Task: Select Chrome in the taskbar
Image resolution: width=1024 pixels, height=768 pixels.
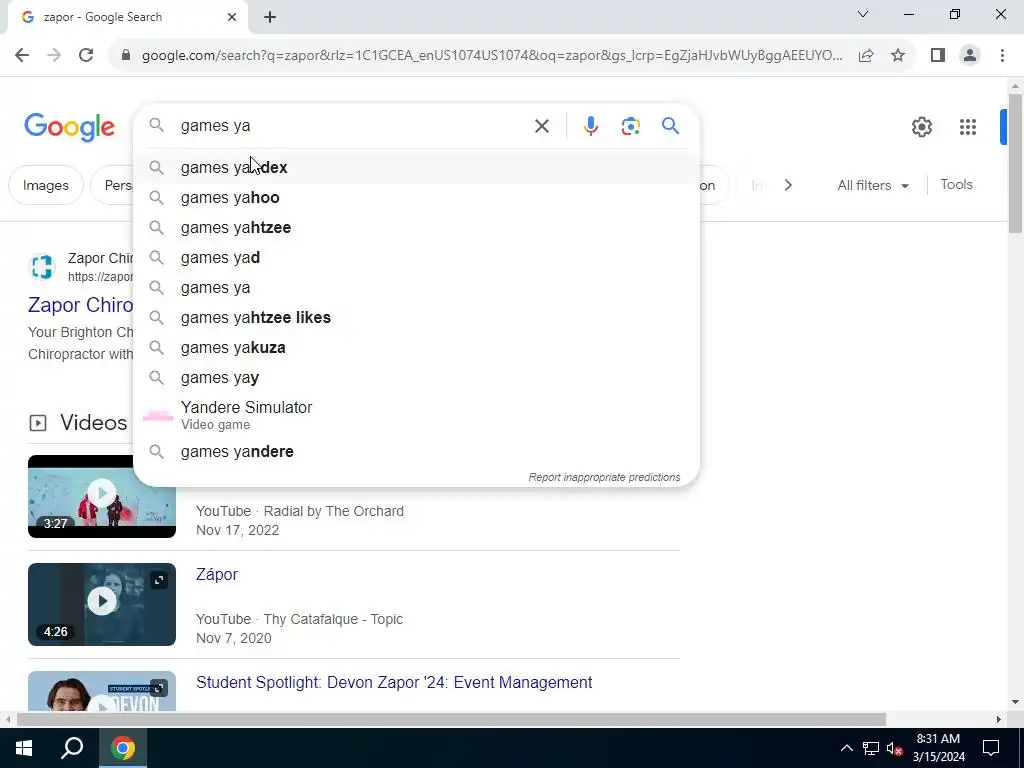Action: pos(122,748)
